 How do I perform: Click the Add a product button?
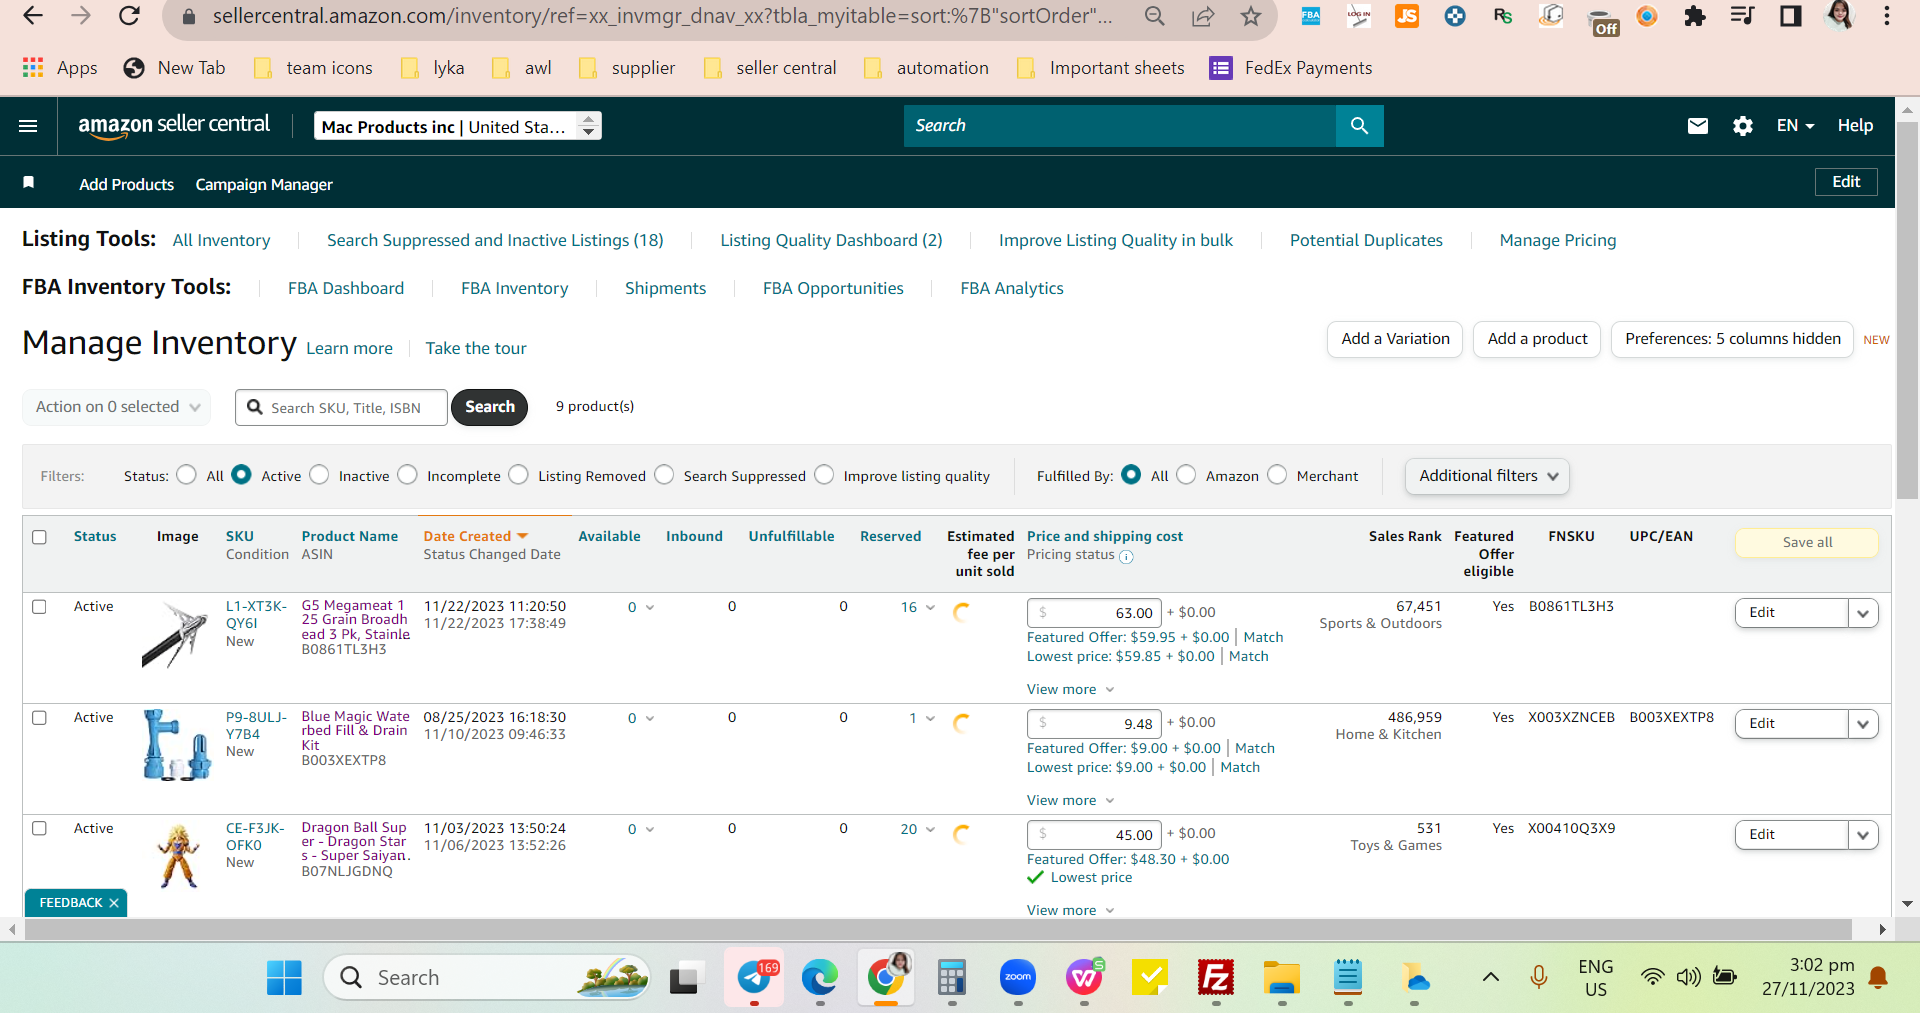1537,339
